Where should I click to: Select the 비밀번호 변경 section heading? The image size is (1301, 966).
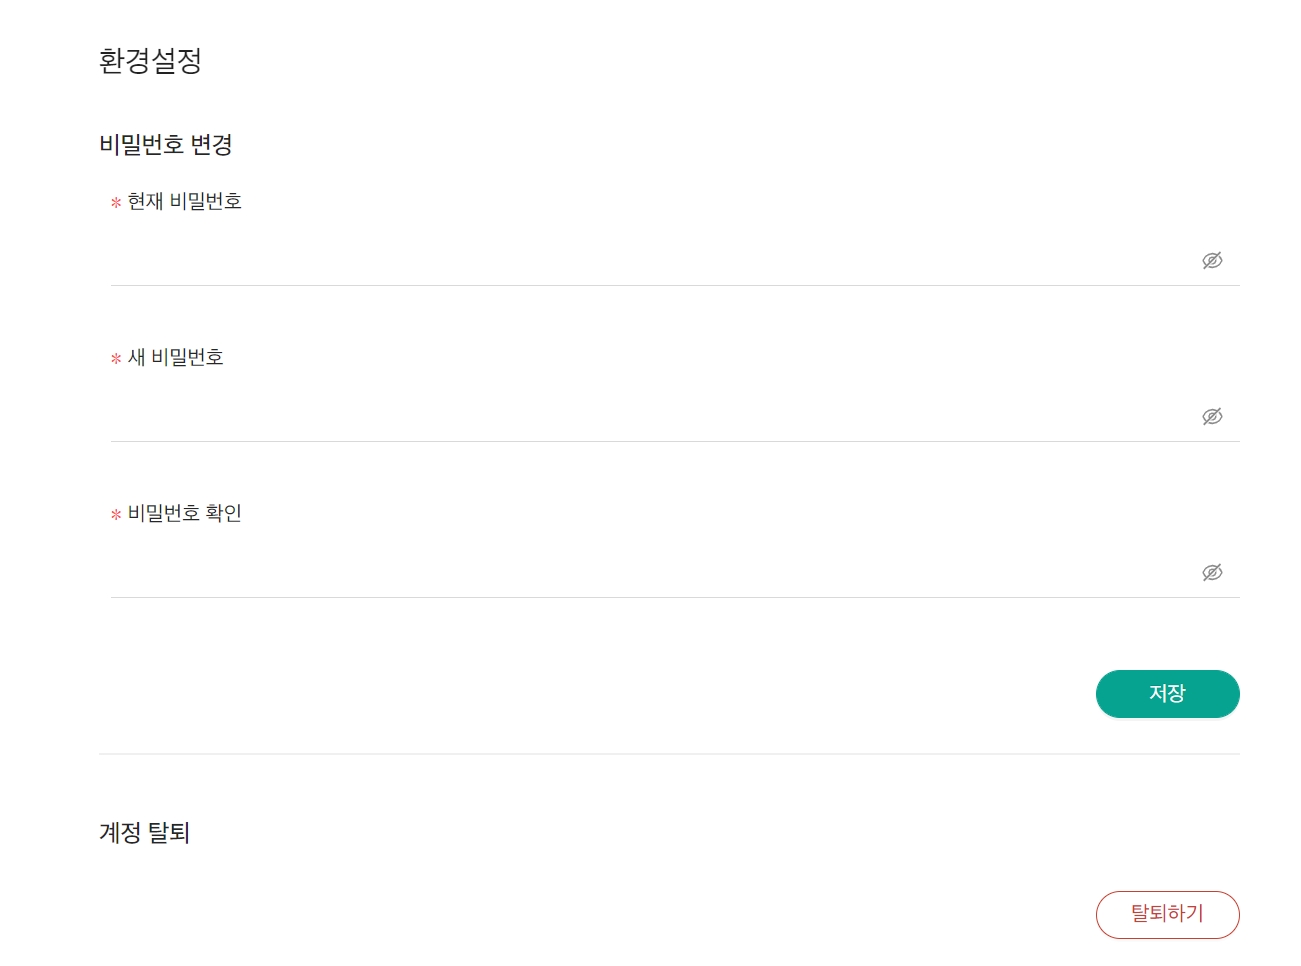[166, 145]
